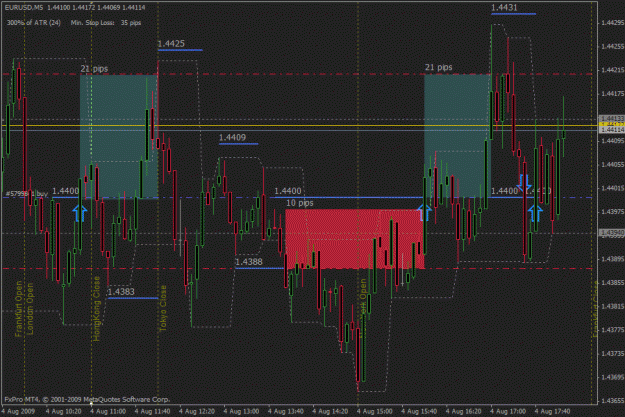The width and height of the screenshot is (625, 417).
Task: Click 1.43815 on the price scale
Action: pos(613,306)
